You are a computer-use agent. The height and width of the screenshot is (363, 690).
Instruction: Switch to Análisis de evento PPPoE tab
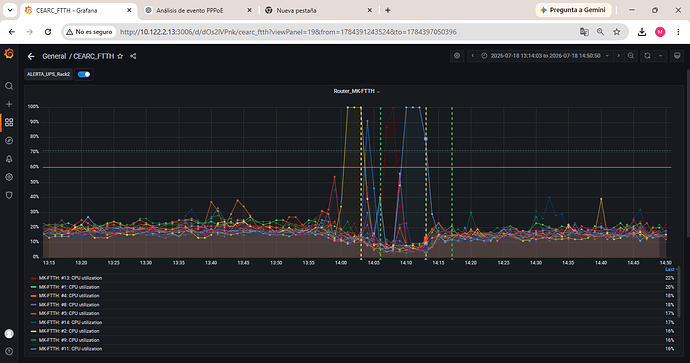pyautogui.click(x=190, y=10)
